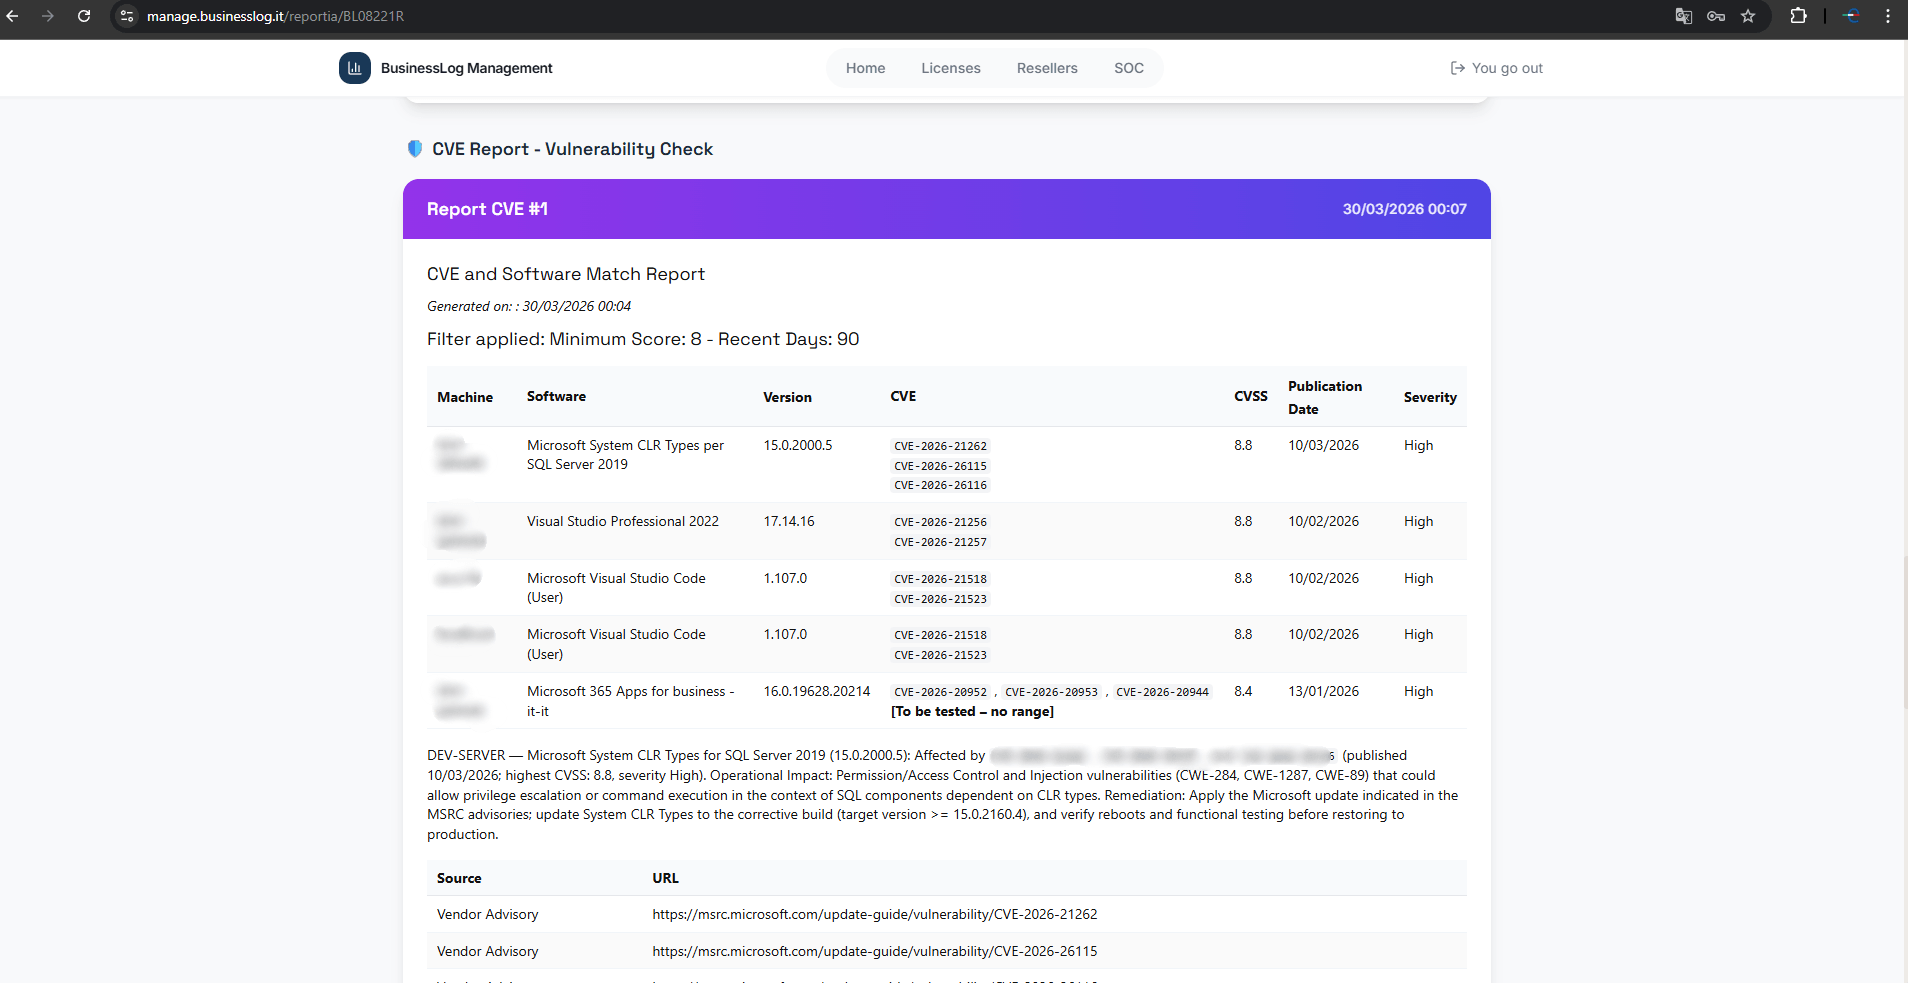Click the CVE-2026-26116 tag

(x=940, y=485)
